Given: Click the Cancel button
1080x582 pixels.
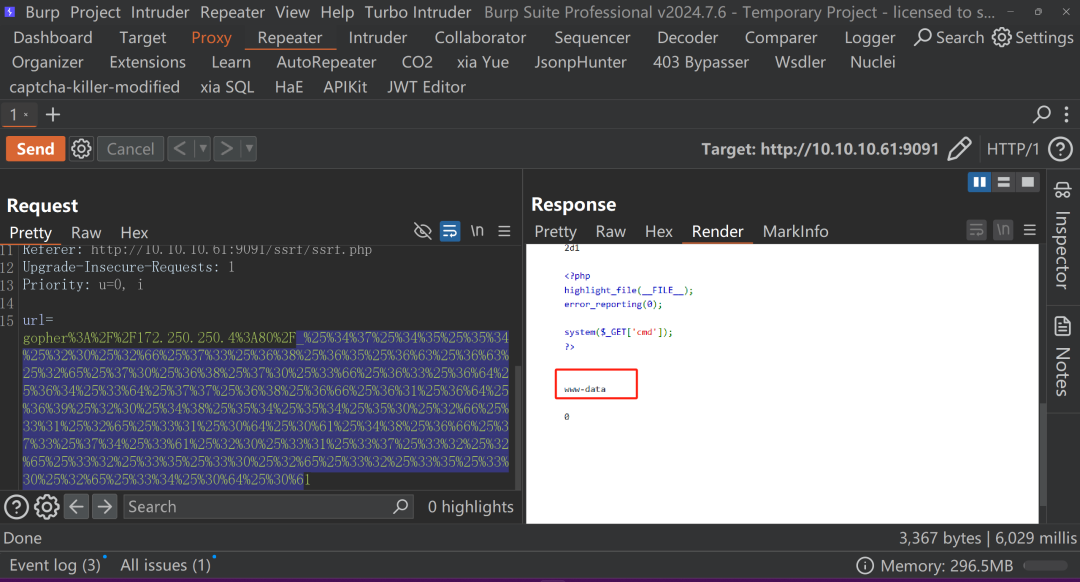Looking at the screenshot, I should 130,149.
